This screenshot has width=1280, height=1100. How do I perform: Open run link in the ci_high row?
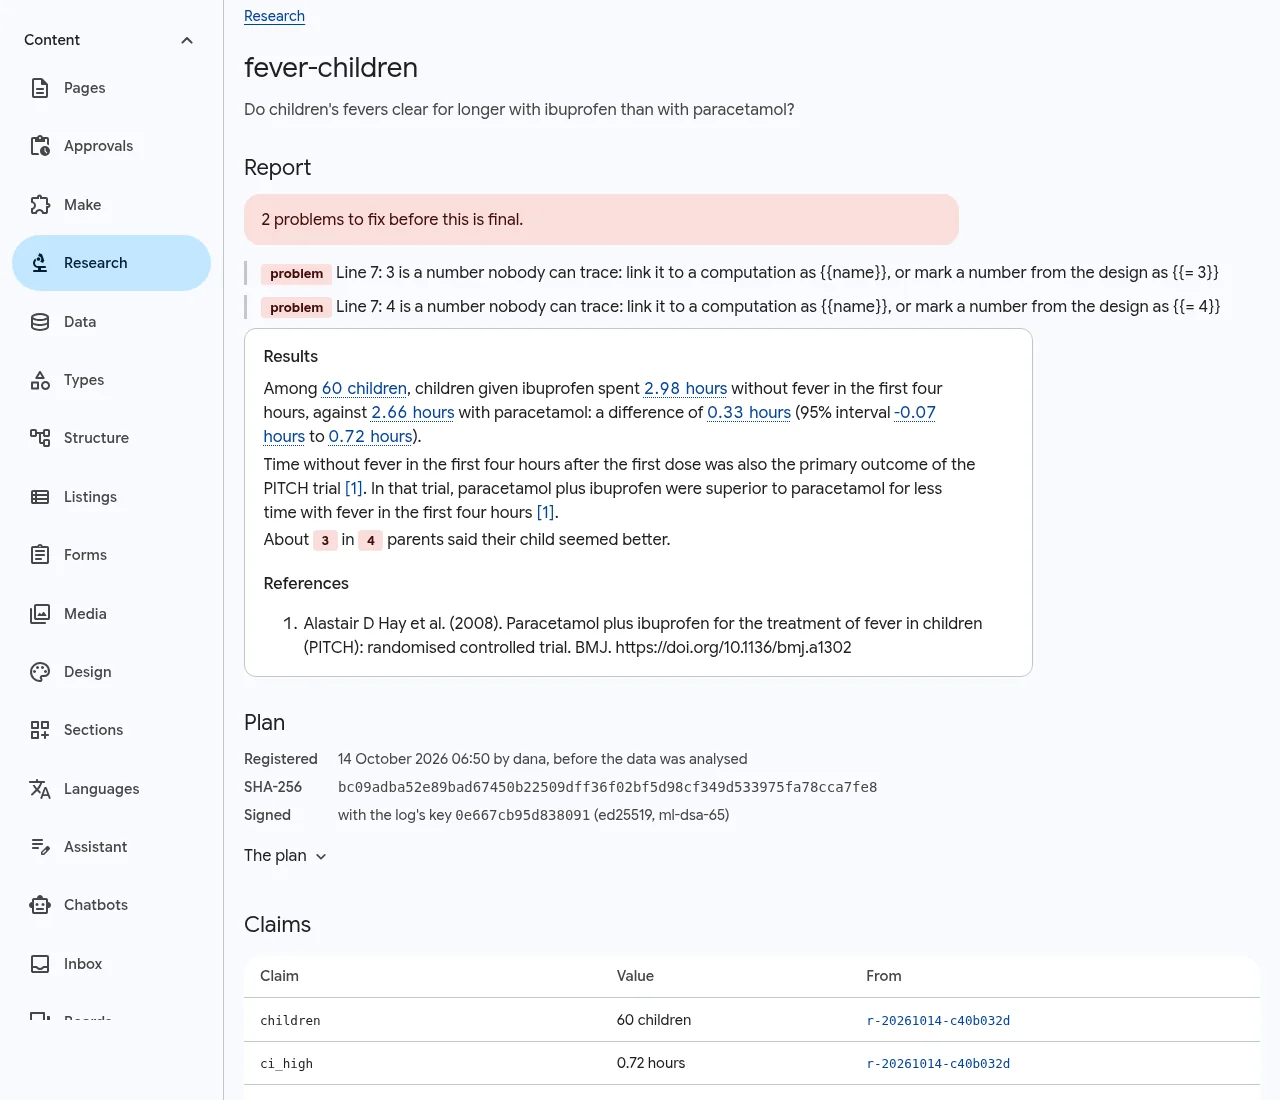coord(938,1064)
